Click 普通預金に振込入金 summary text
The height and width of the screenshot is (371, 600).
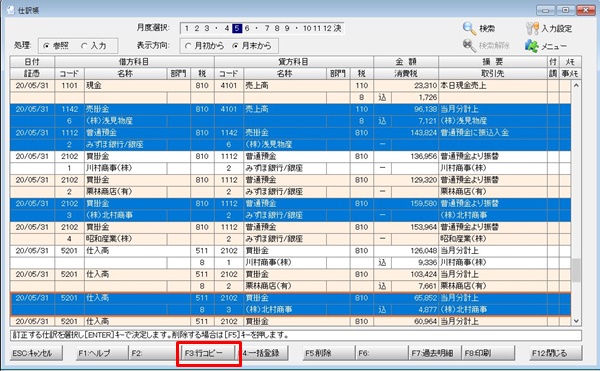(474, 133)
